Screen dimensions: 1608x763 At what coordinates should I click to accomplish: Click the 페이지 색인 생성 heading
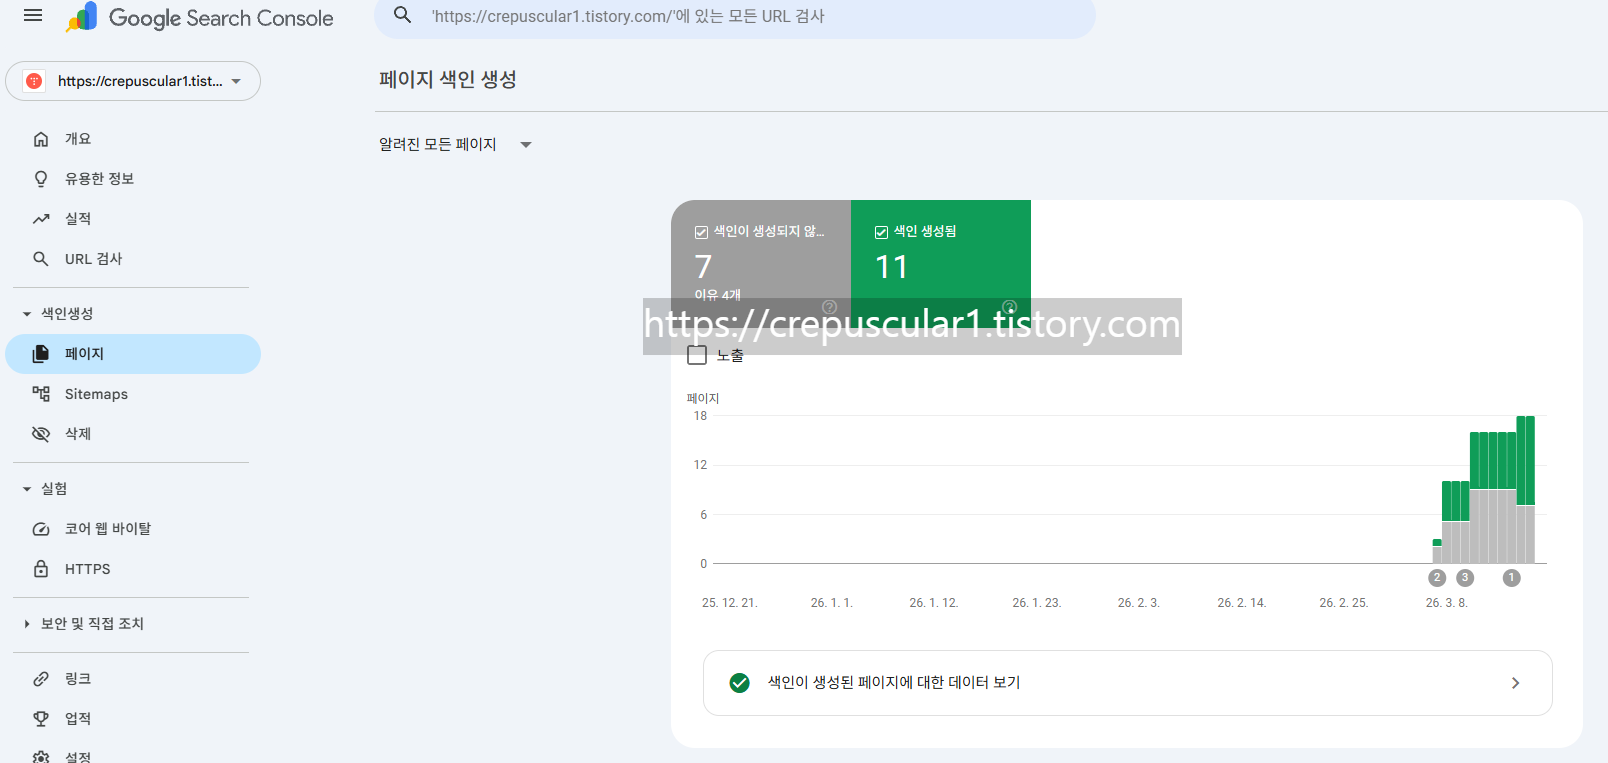[448, 80]
